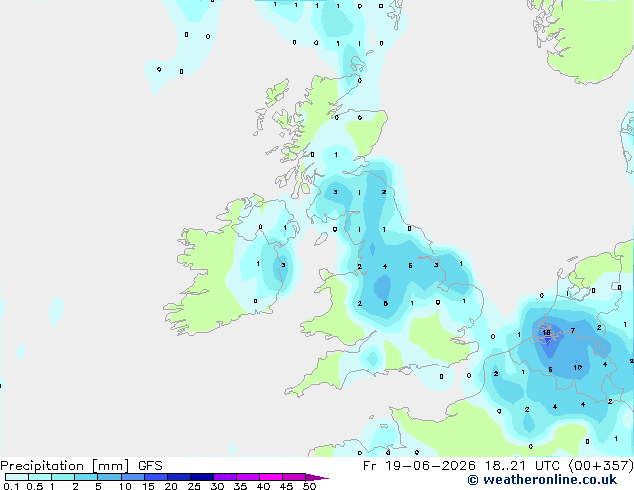Click the 20–25 mm legend color swatch
Image resolution: width=634 pixels, height=490 pixels.
[x=178, y=477]
